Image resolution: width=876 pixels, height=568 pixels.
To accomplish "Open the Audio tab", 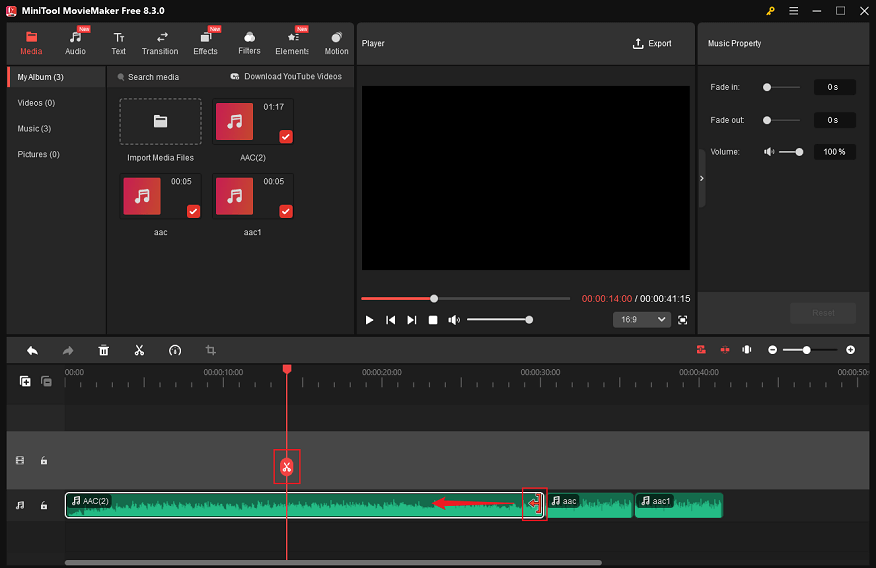I will (75, 43).
